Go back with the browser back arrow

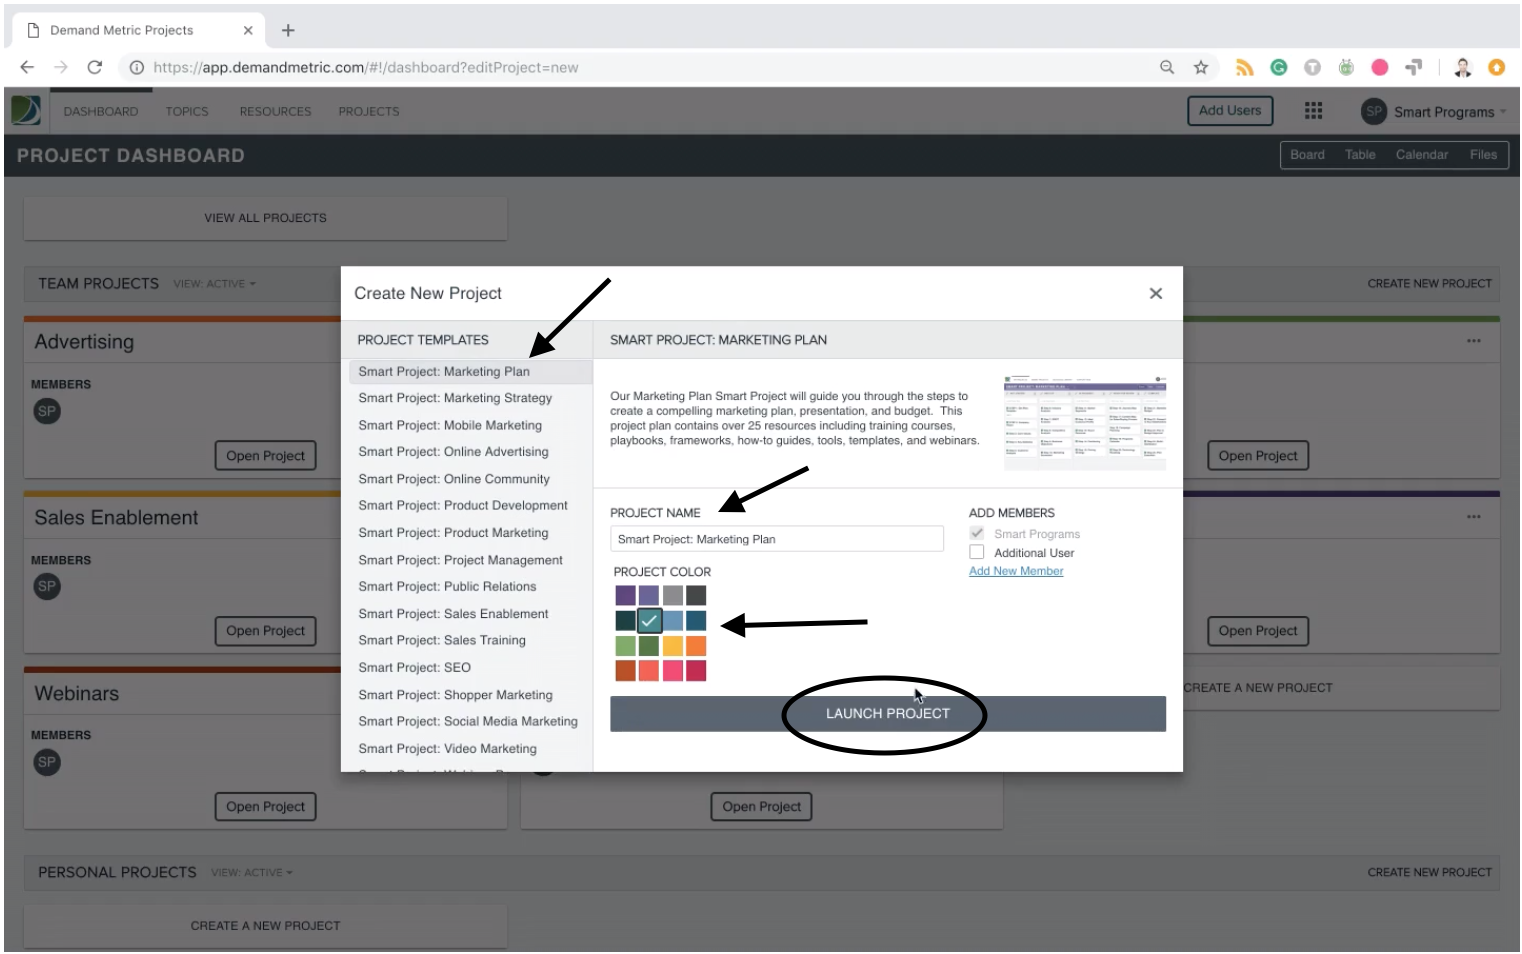(27, 67)
